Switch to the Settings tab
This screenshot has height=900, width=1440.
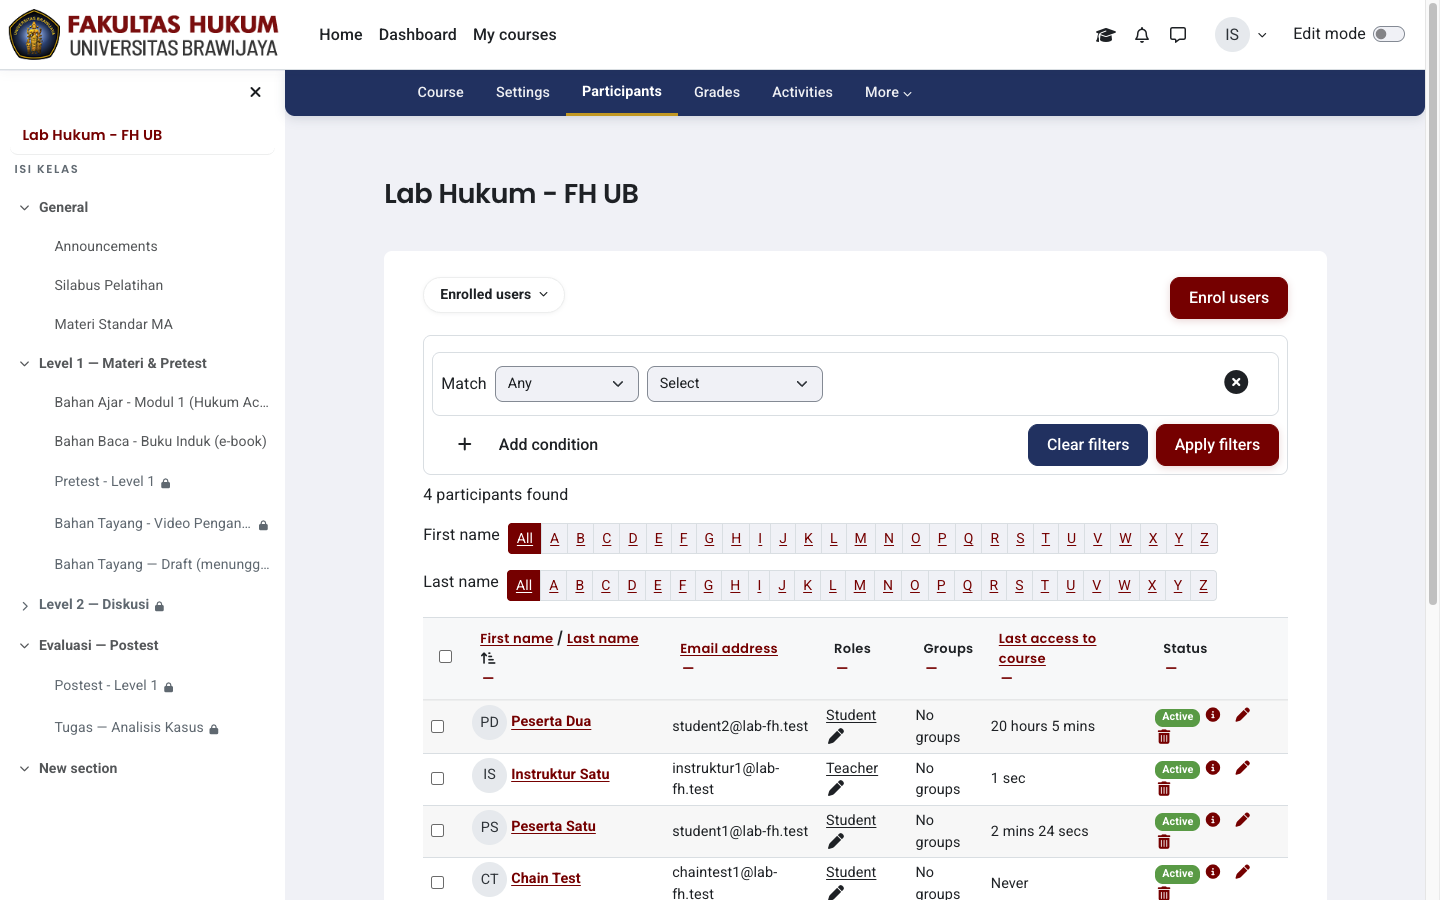click(523, 93)
